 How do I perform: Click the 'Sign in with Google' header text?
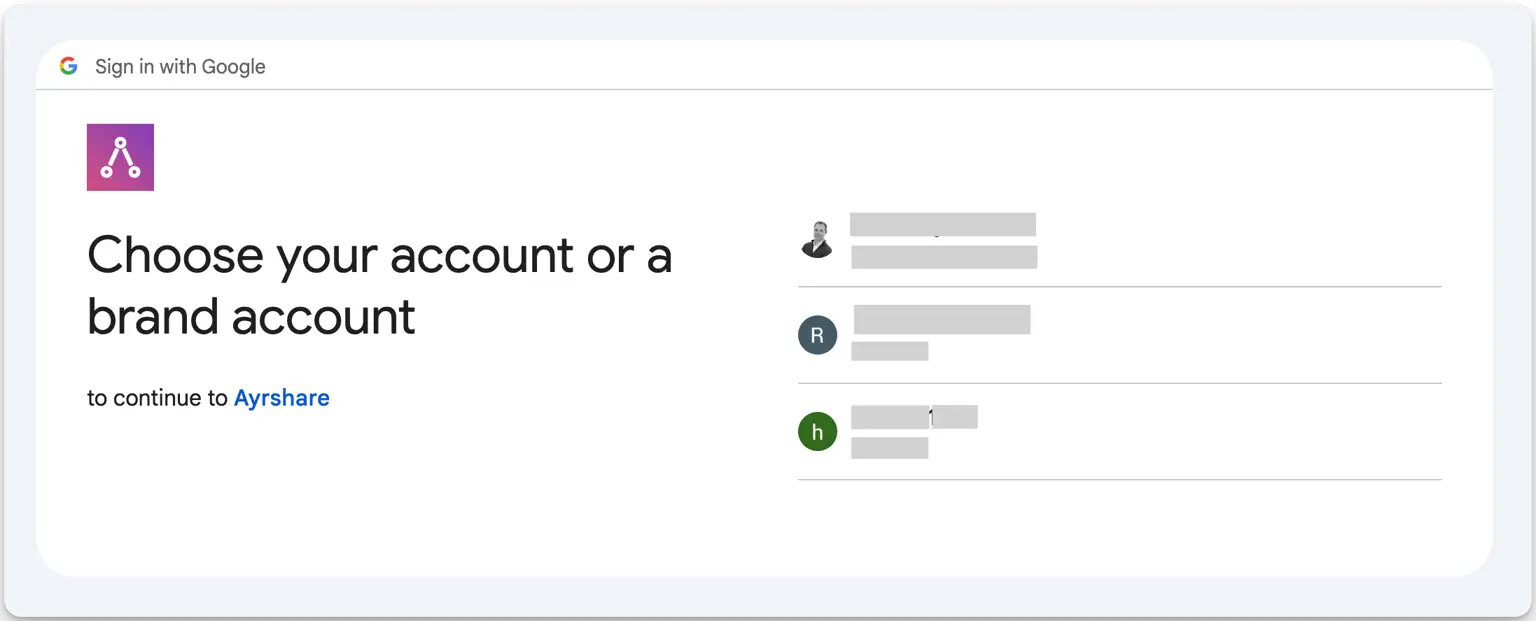point(180,67)
